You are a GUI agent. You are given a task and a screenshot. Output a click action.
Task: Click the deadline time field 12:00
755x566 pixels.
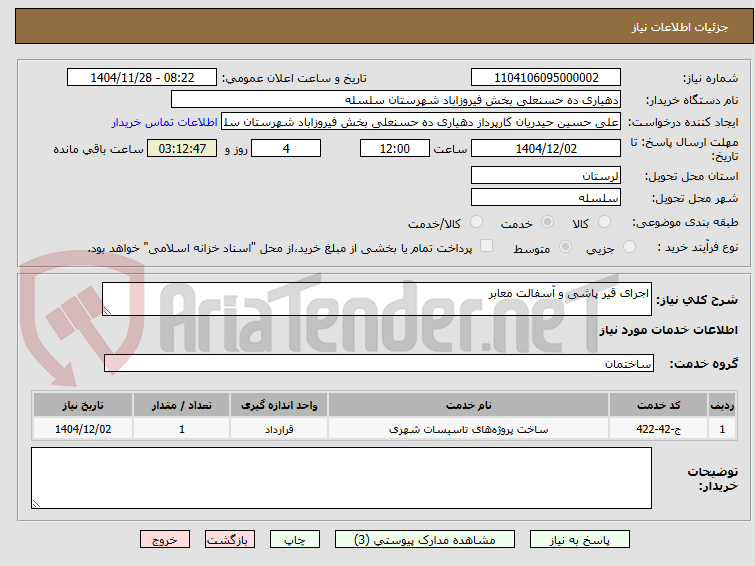pyautogui.click(x=395, y=148)
